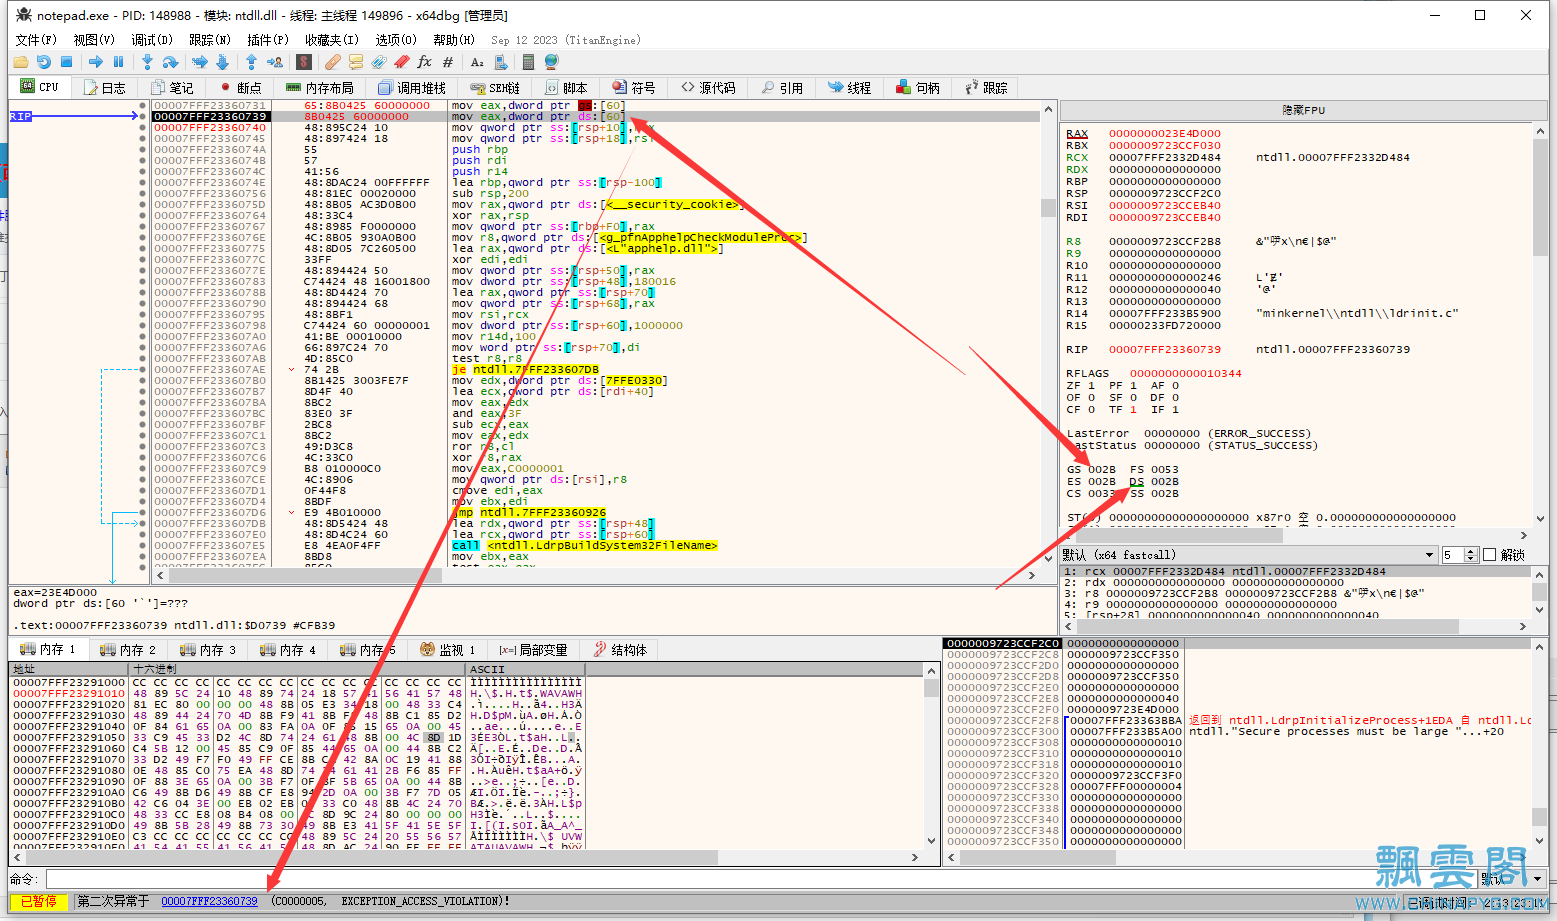
Task: Open the String search Az icon
Action: [477, 62]
